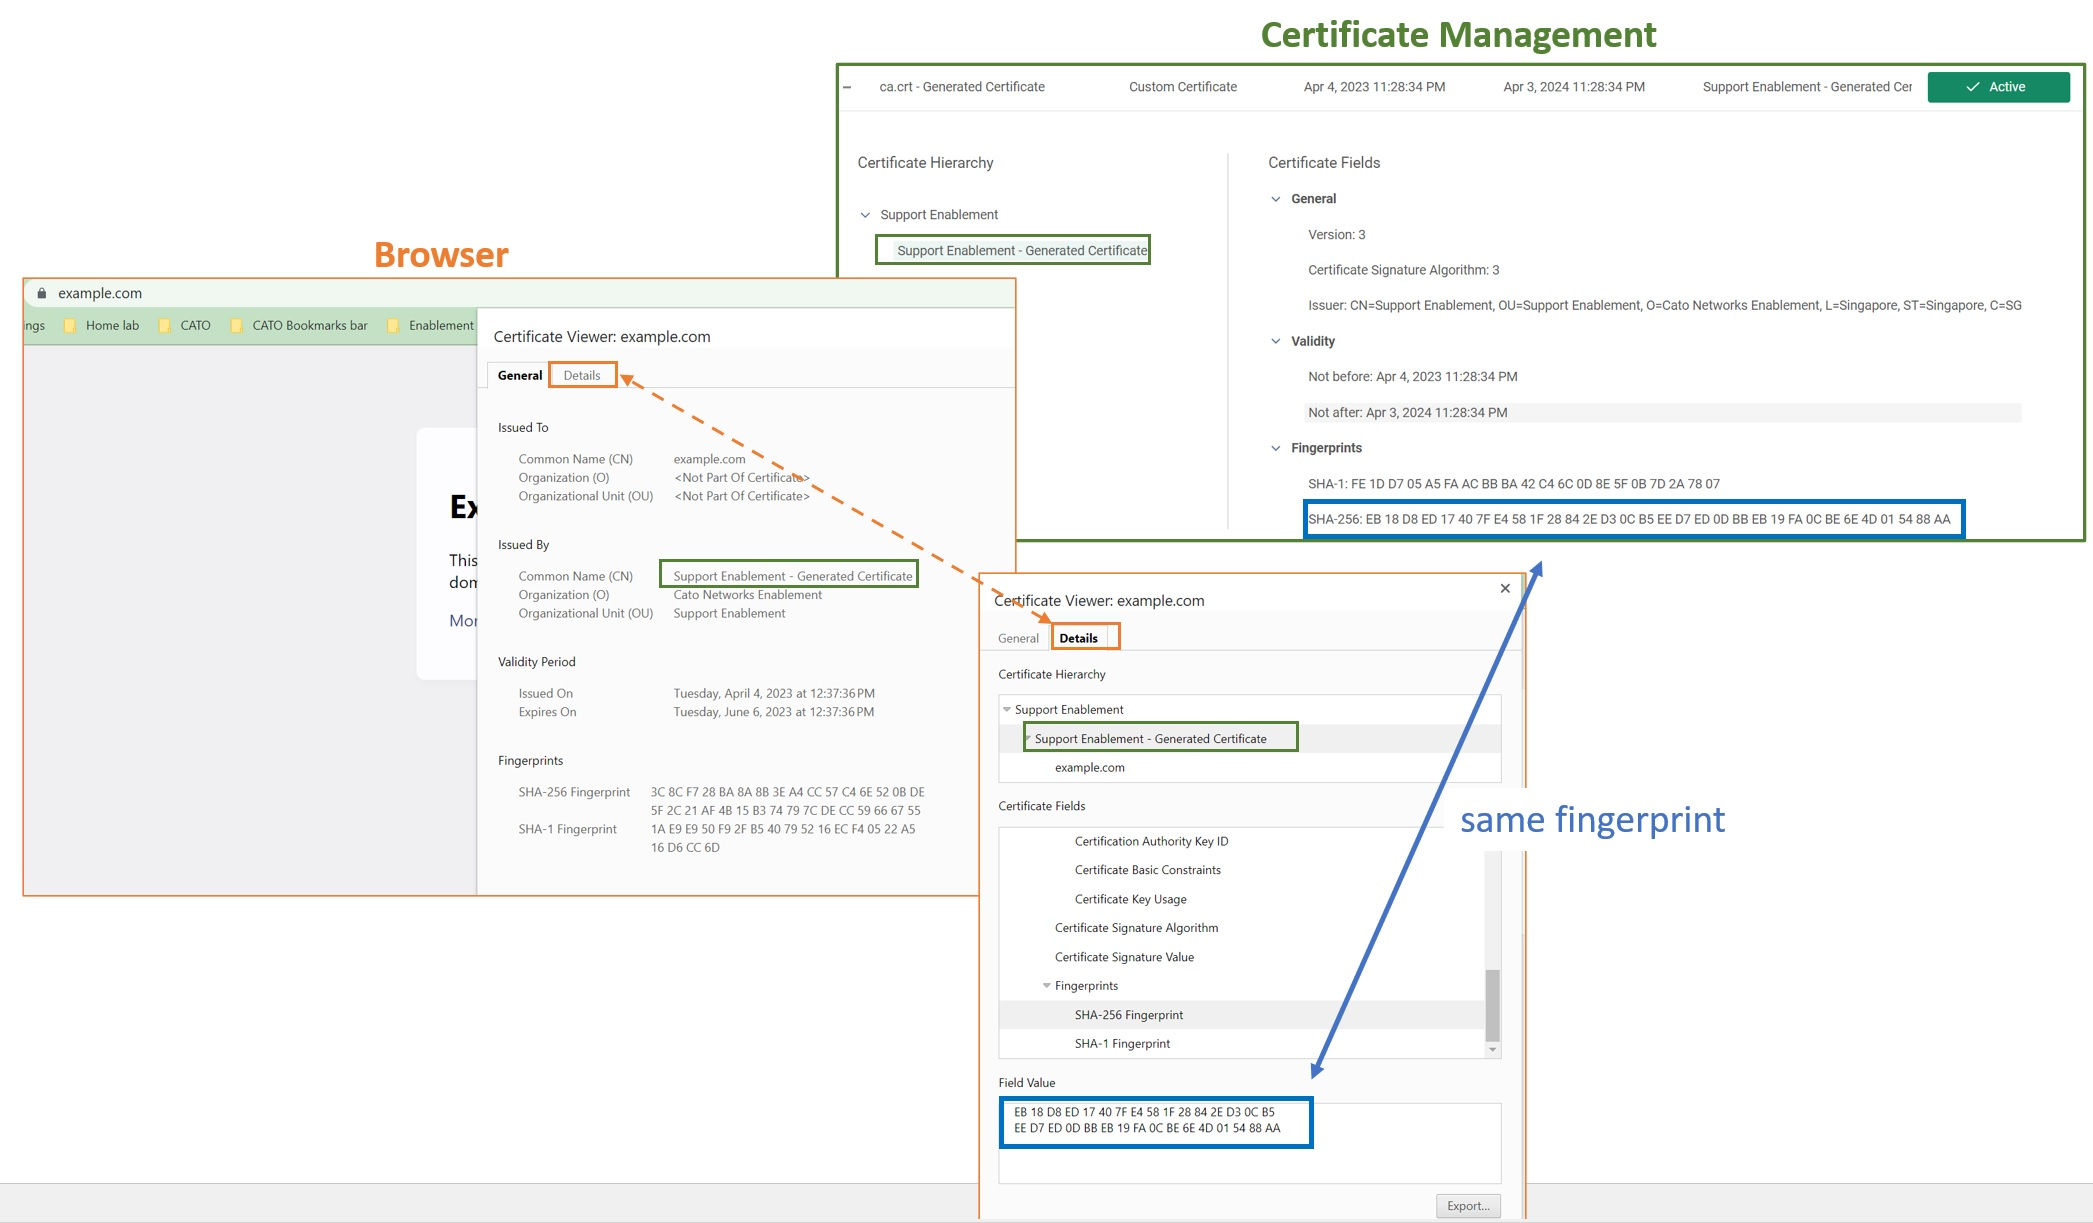
Task: Collapse the Fingerprints section in Certificate Management
Action: pos(1276,448)
